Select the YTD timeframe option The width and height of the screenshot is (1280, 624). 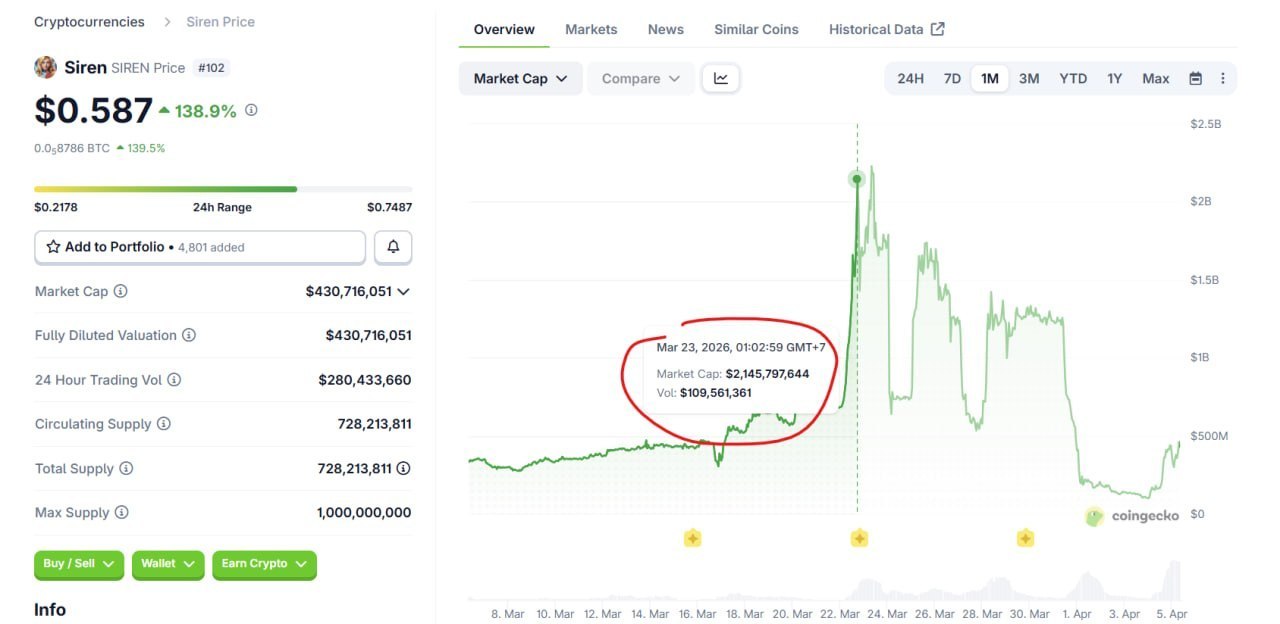tap(1072, 78)
